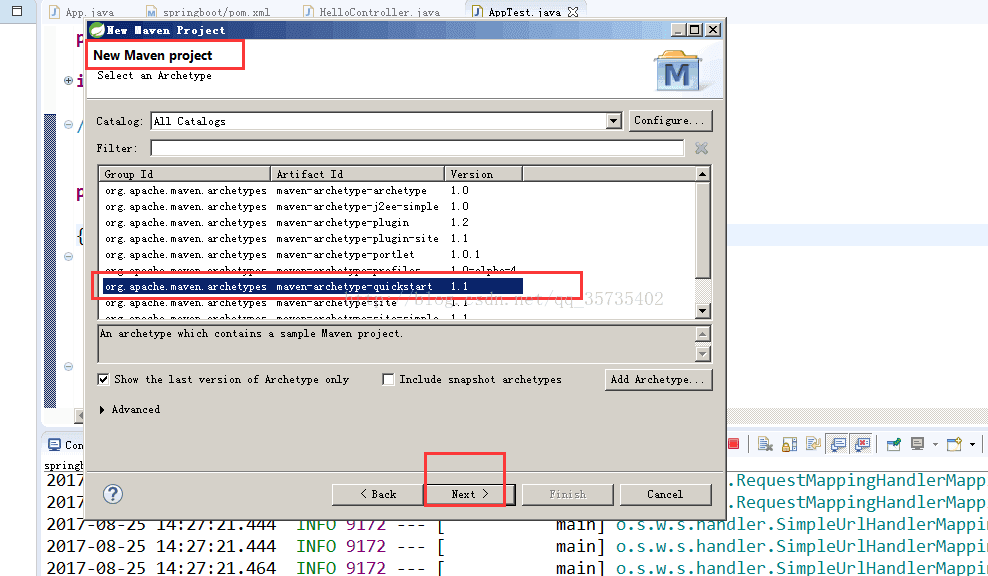Cancel the New Maven Project dialog
Image resolution: width=988 pixels, height=576 pixels.
[x=665, y=495]
